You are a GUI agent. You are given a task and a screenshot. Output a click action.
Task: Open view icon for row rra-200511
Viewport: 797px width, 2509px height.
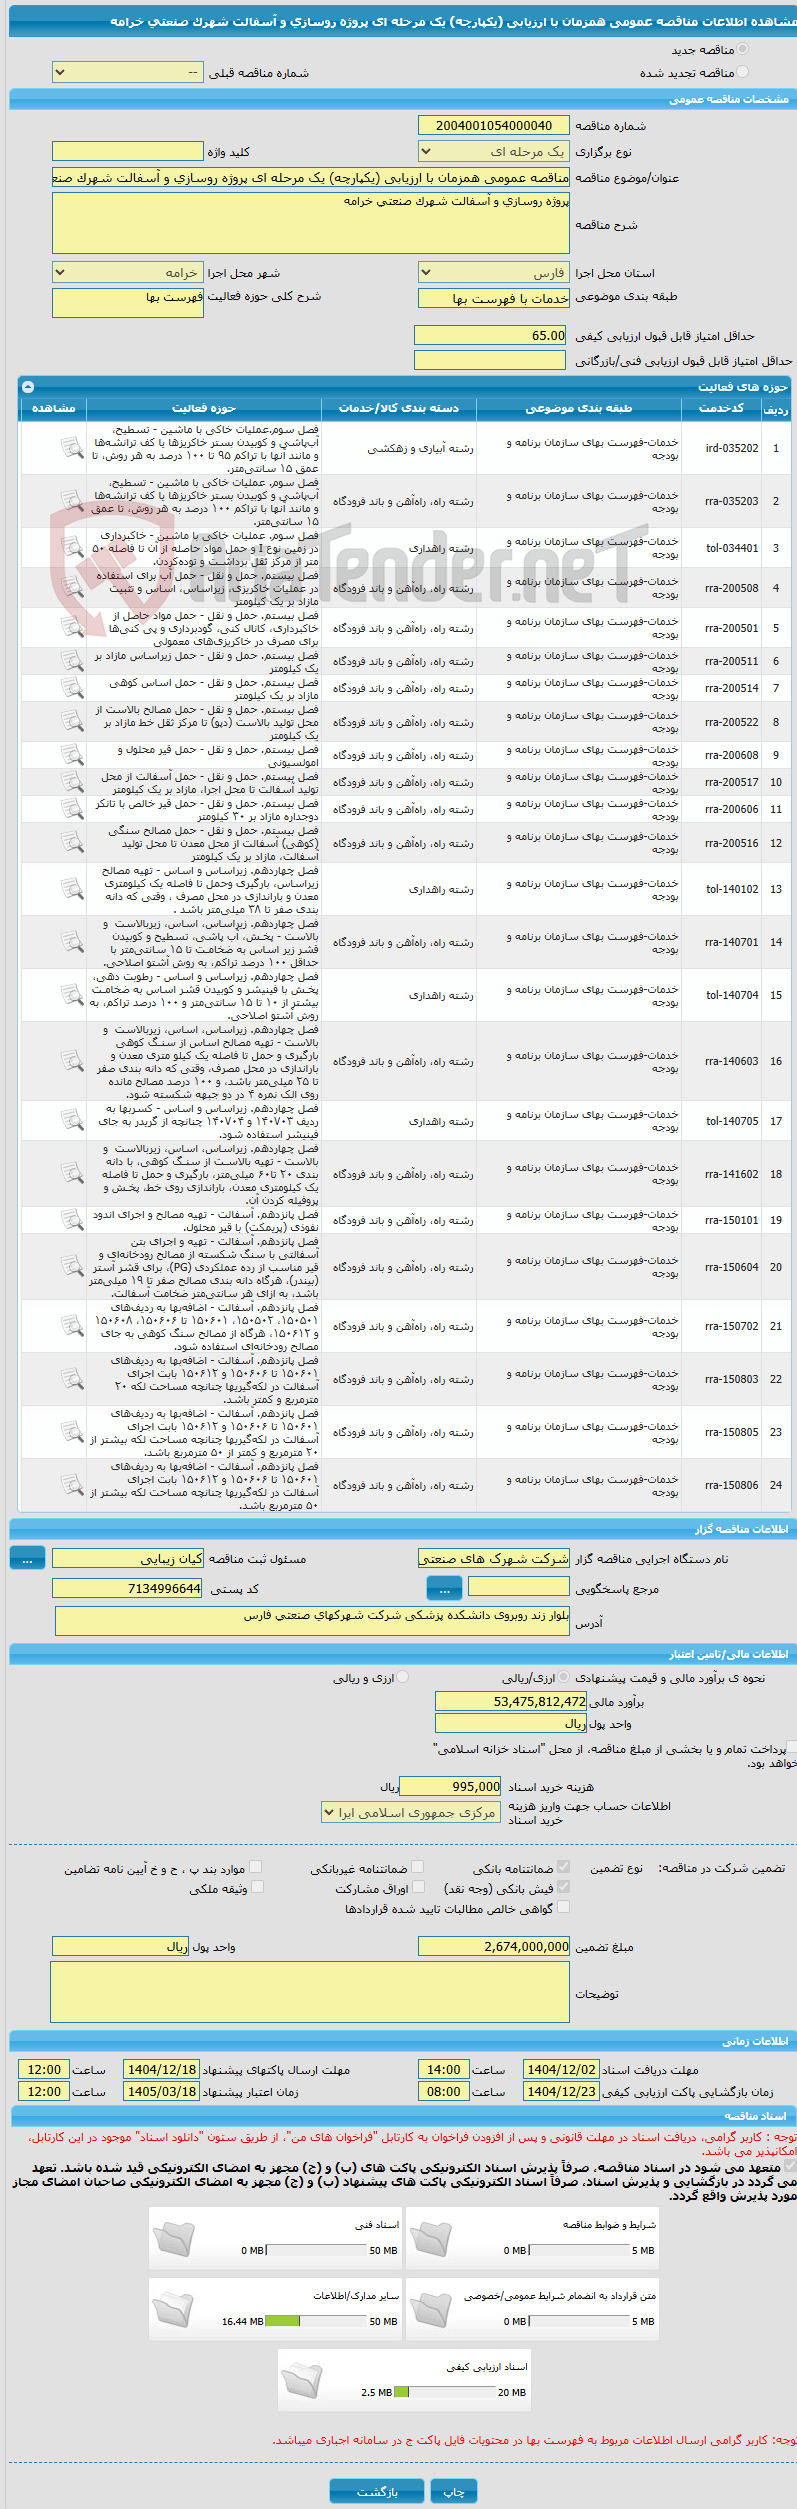tap(71, 660)
